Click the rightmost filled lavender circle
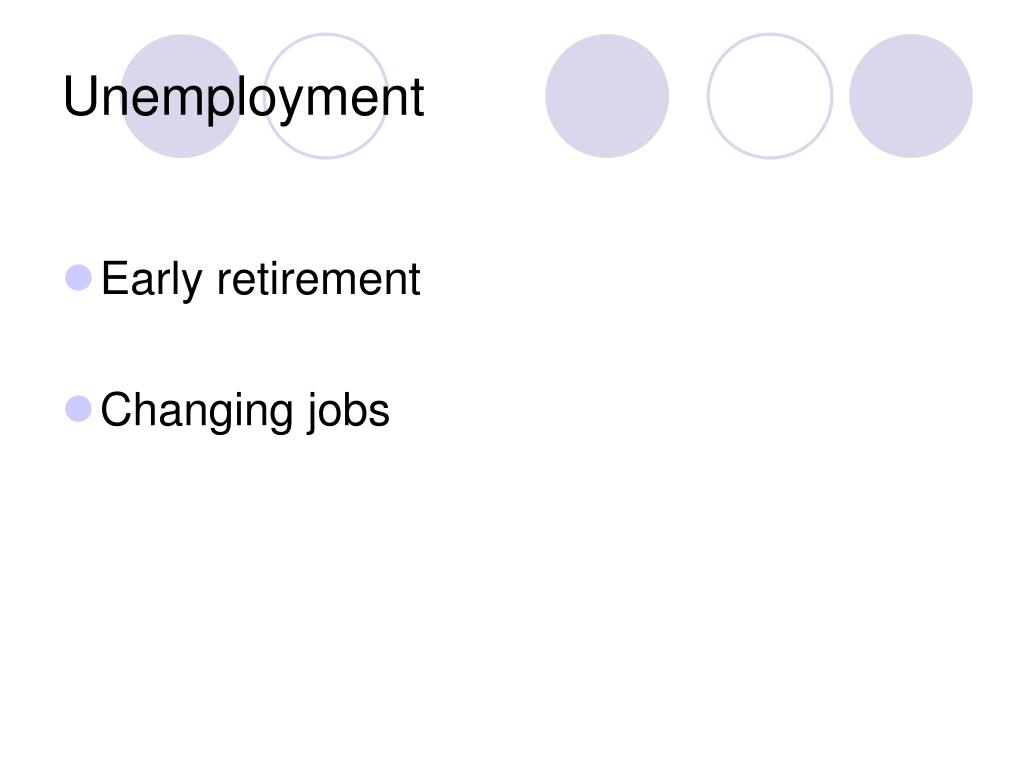Image resolution: width=1024 pixels, height=768 pixels. coord(911,96)
